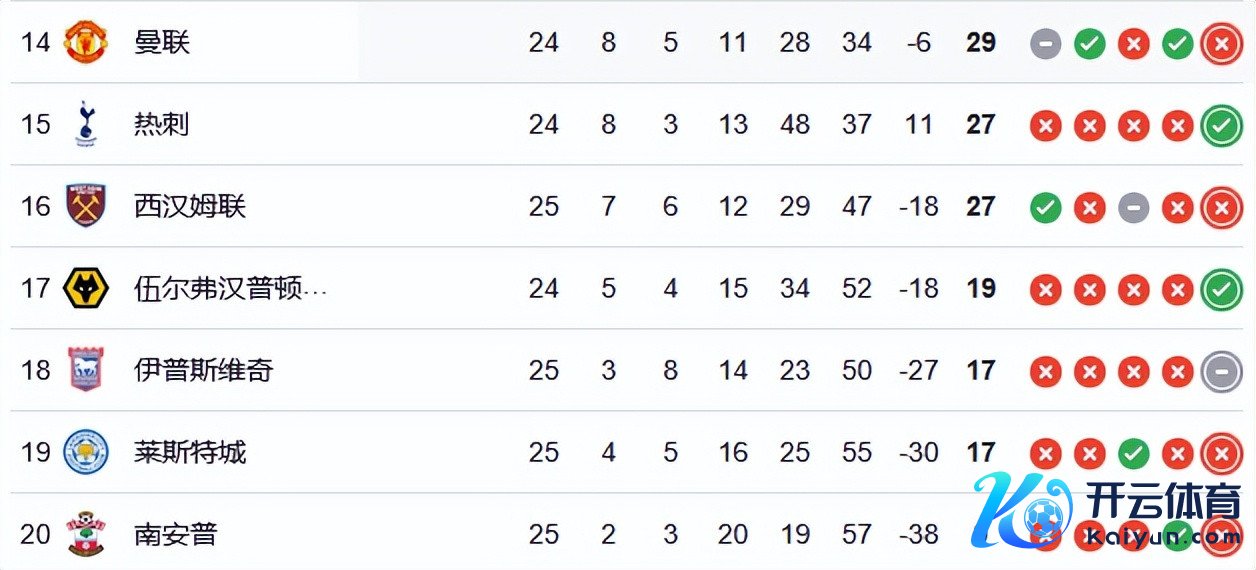Select the 伊普斯维奇 team name
The height and width of the screenshot is (570, 1256).
click(x=203, y=371)
